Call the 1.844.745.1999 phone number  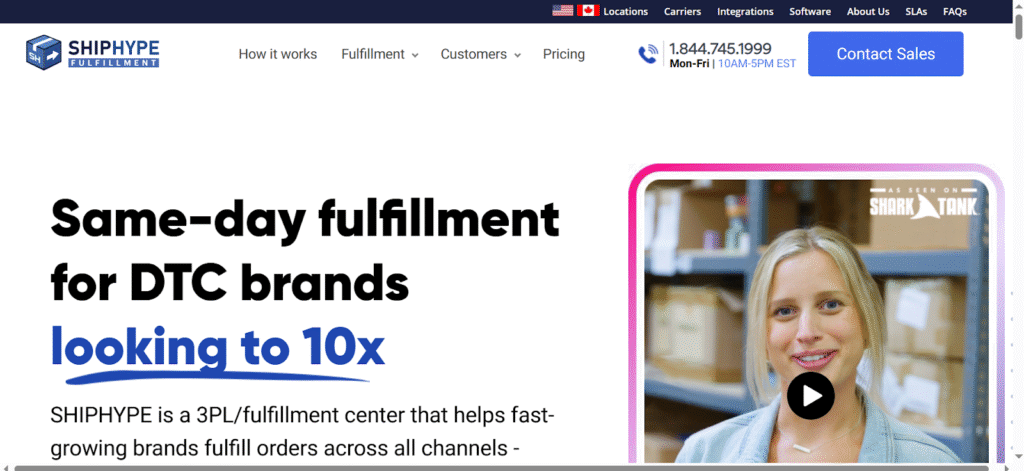(720, 49)
